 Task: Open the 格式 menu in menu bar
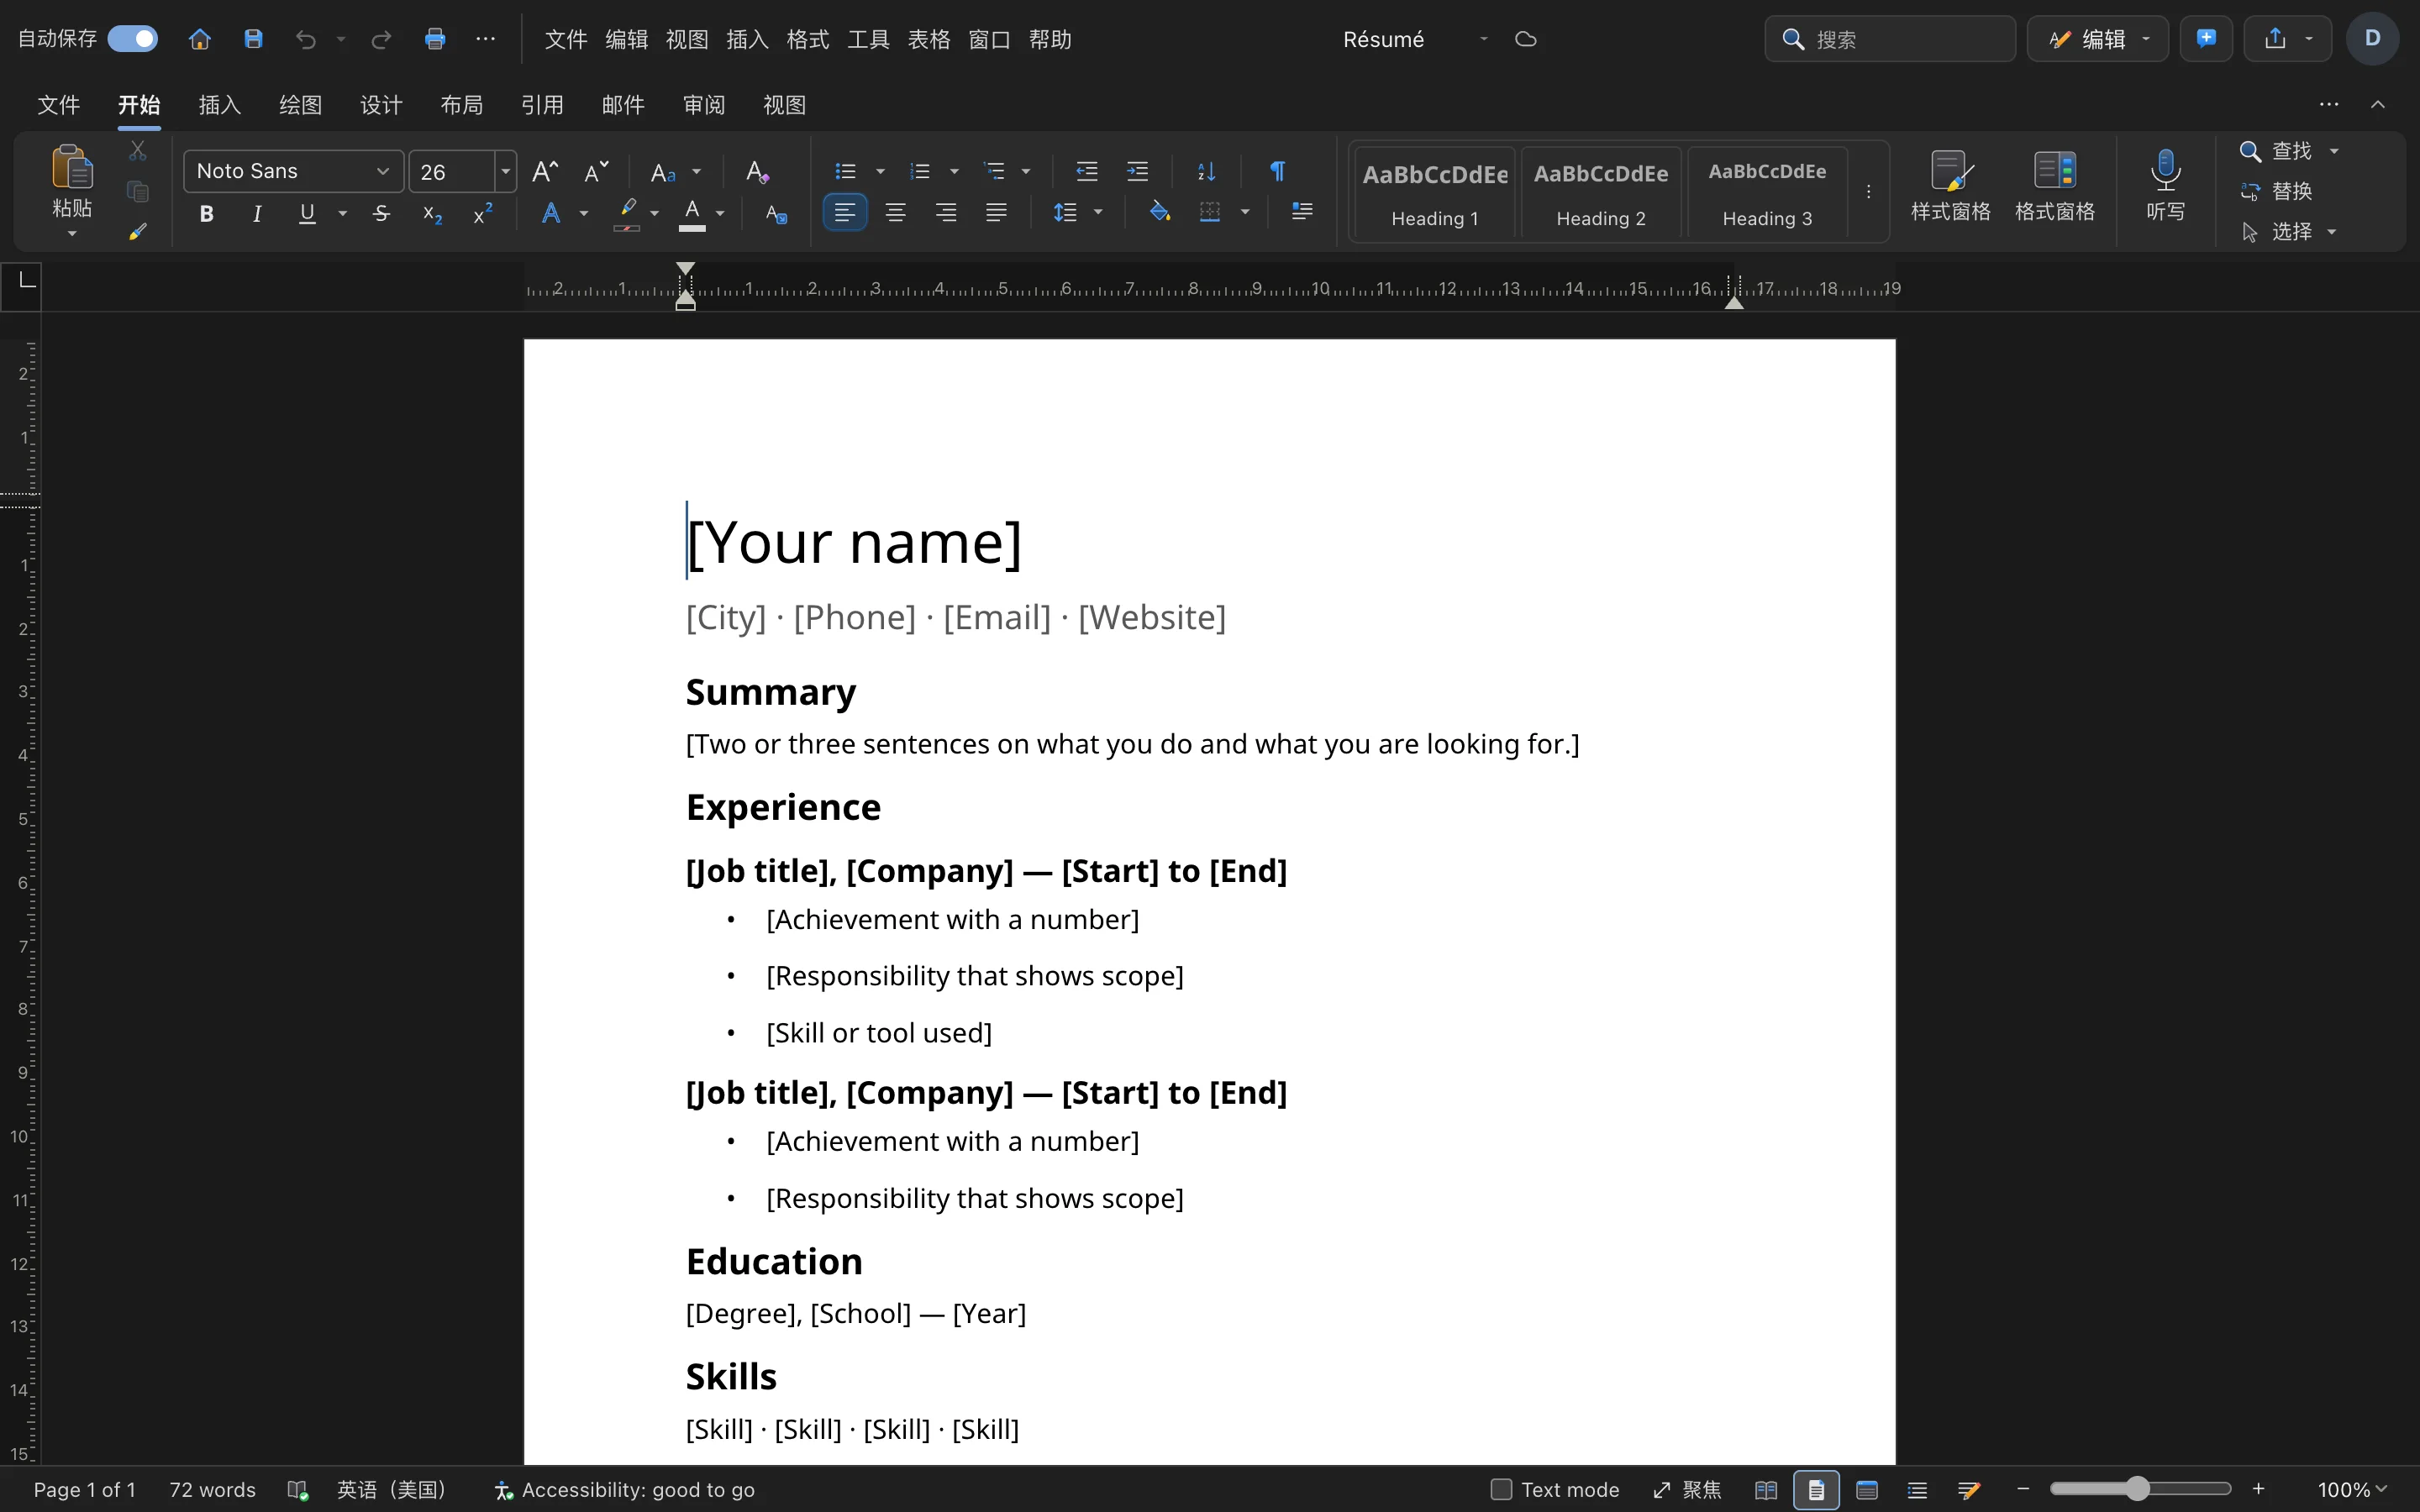tap(808, 39)
